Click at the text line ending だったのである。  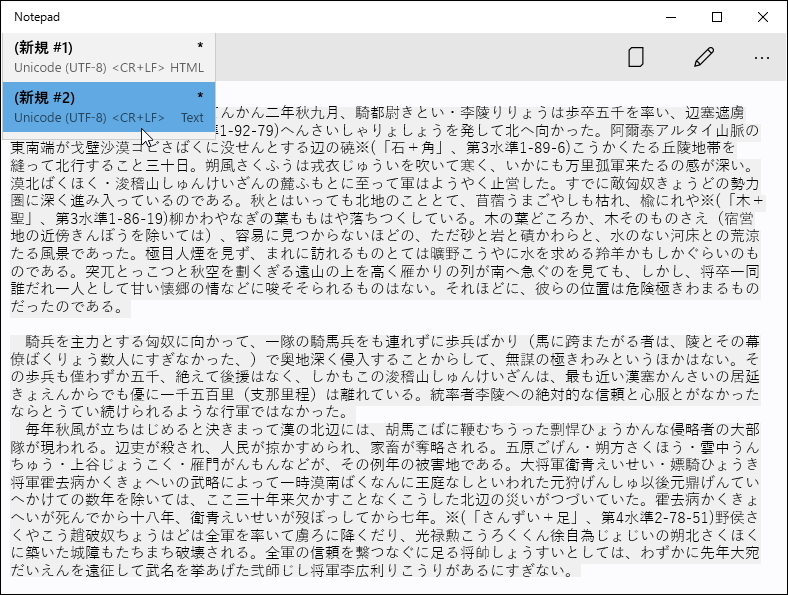[70, 307]
